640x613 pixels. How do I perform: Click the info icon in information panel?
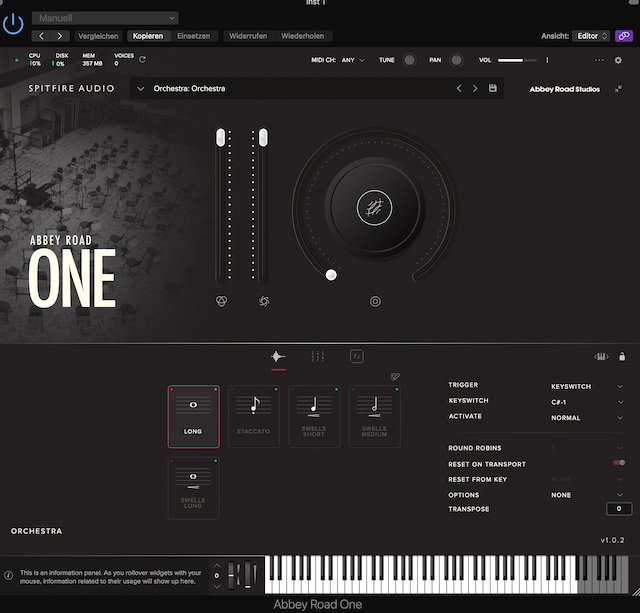point(8,575)
